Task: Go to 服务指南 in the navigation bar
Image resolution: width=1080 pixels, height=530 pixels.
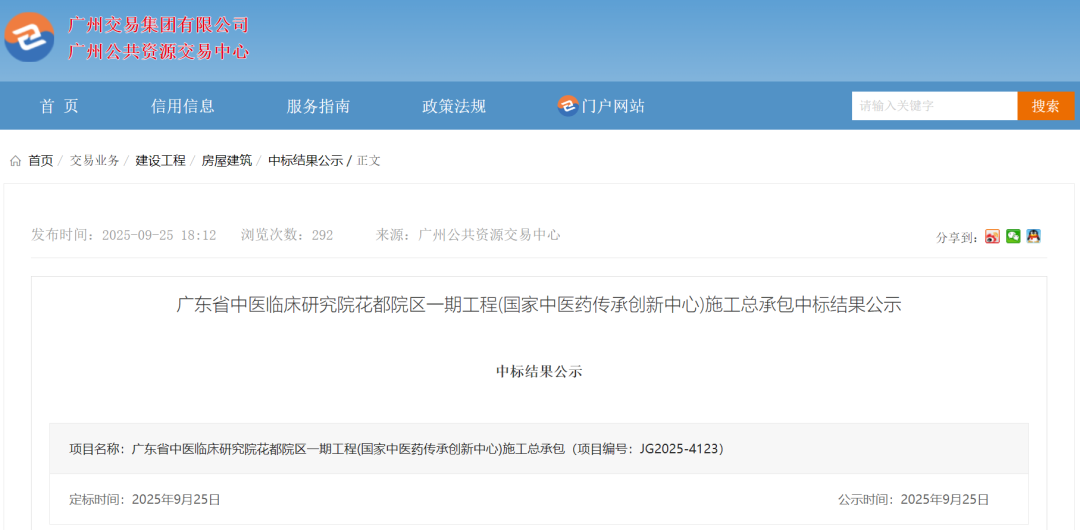Action: click(x=318, y=106)
